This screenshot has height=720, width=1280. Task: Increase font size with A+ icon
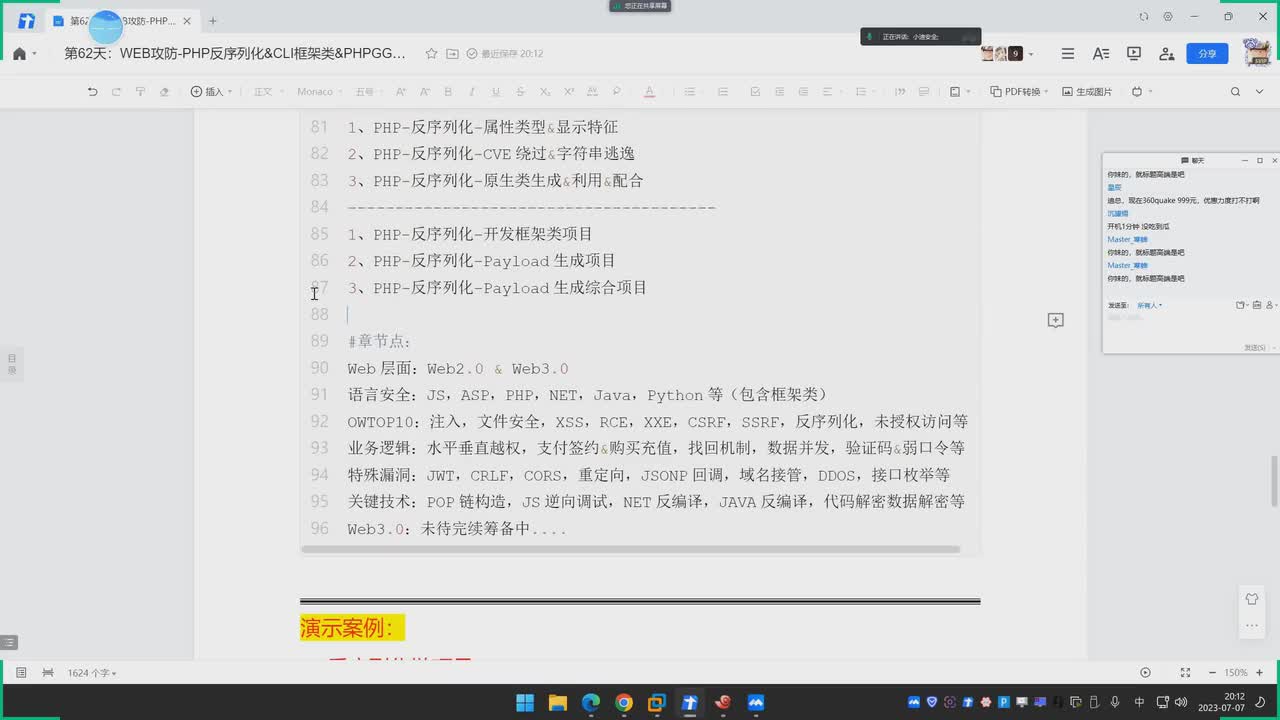click(400, 92)
